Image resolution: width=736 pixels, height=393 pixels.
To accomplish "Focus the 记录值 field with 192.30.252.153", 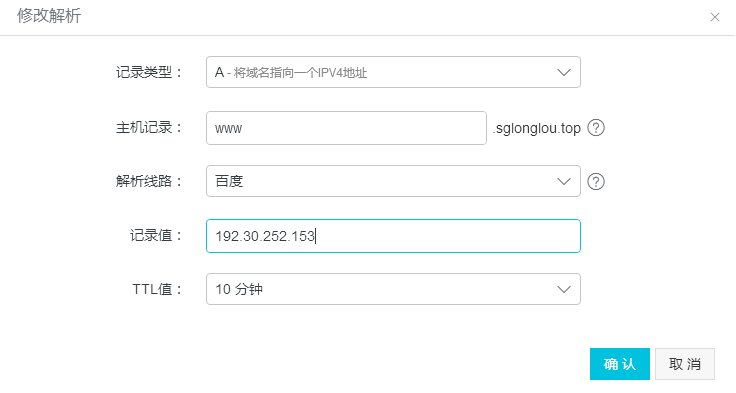I will [393, 236].
